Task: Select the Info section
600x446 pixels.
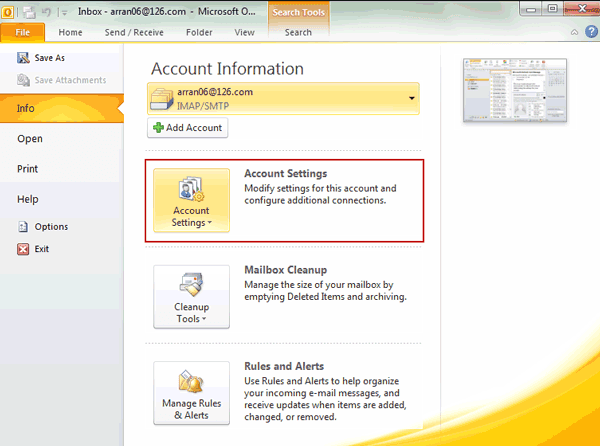Action: point(62,108)
